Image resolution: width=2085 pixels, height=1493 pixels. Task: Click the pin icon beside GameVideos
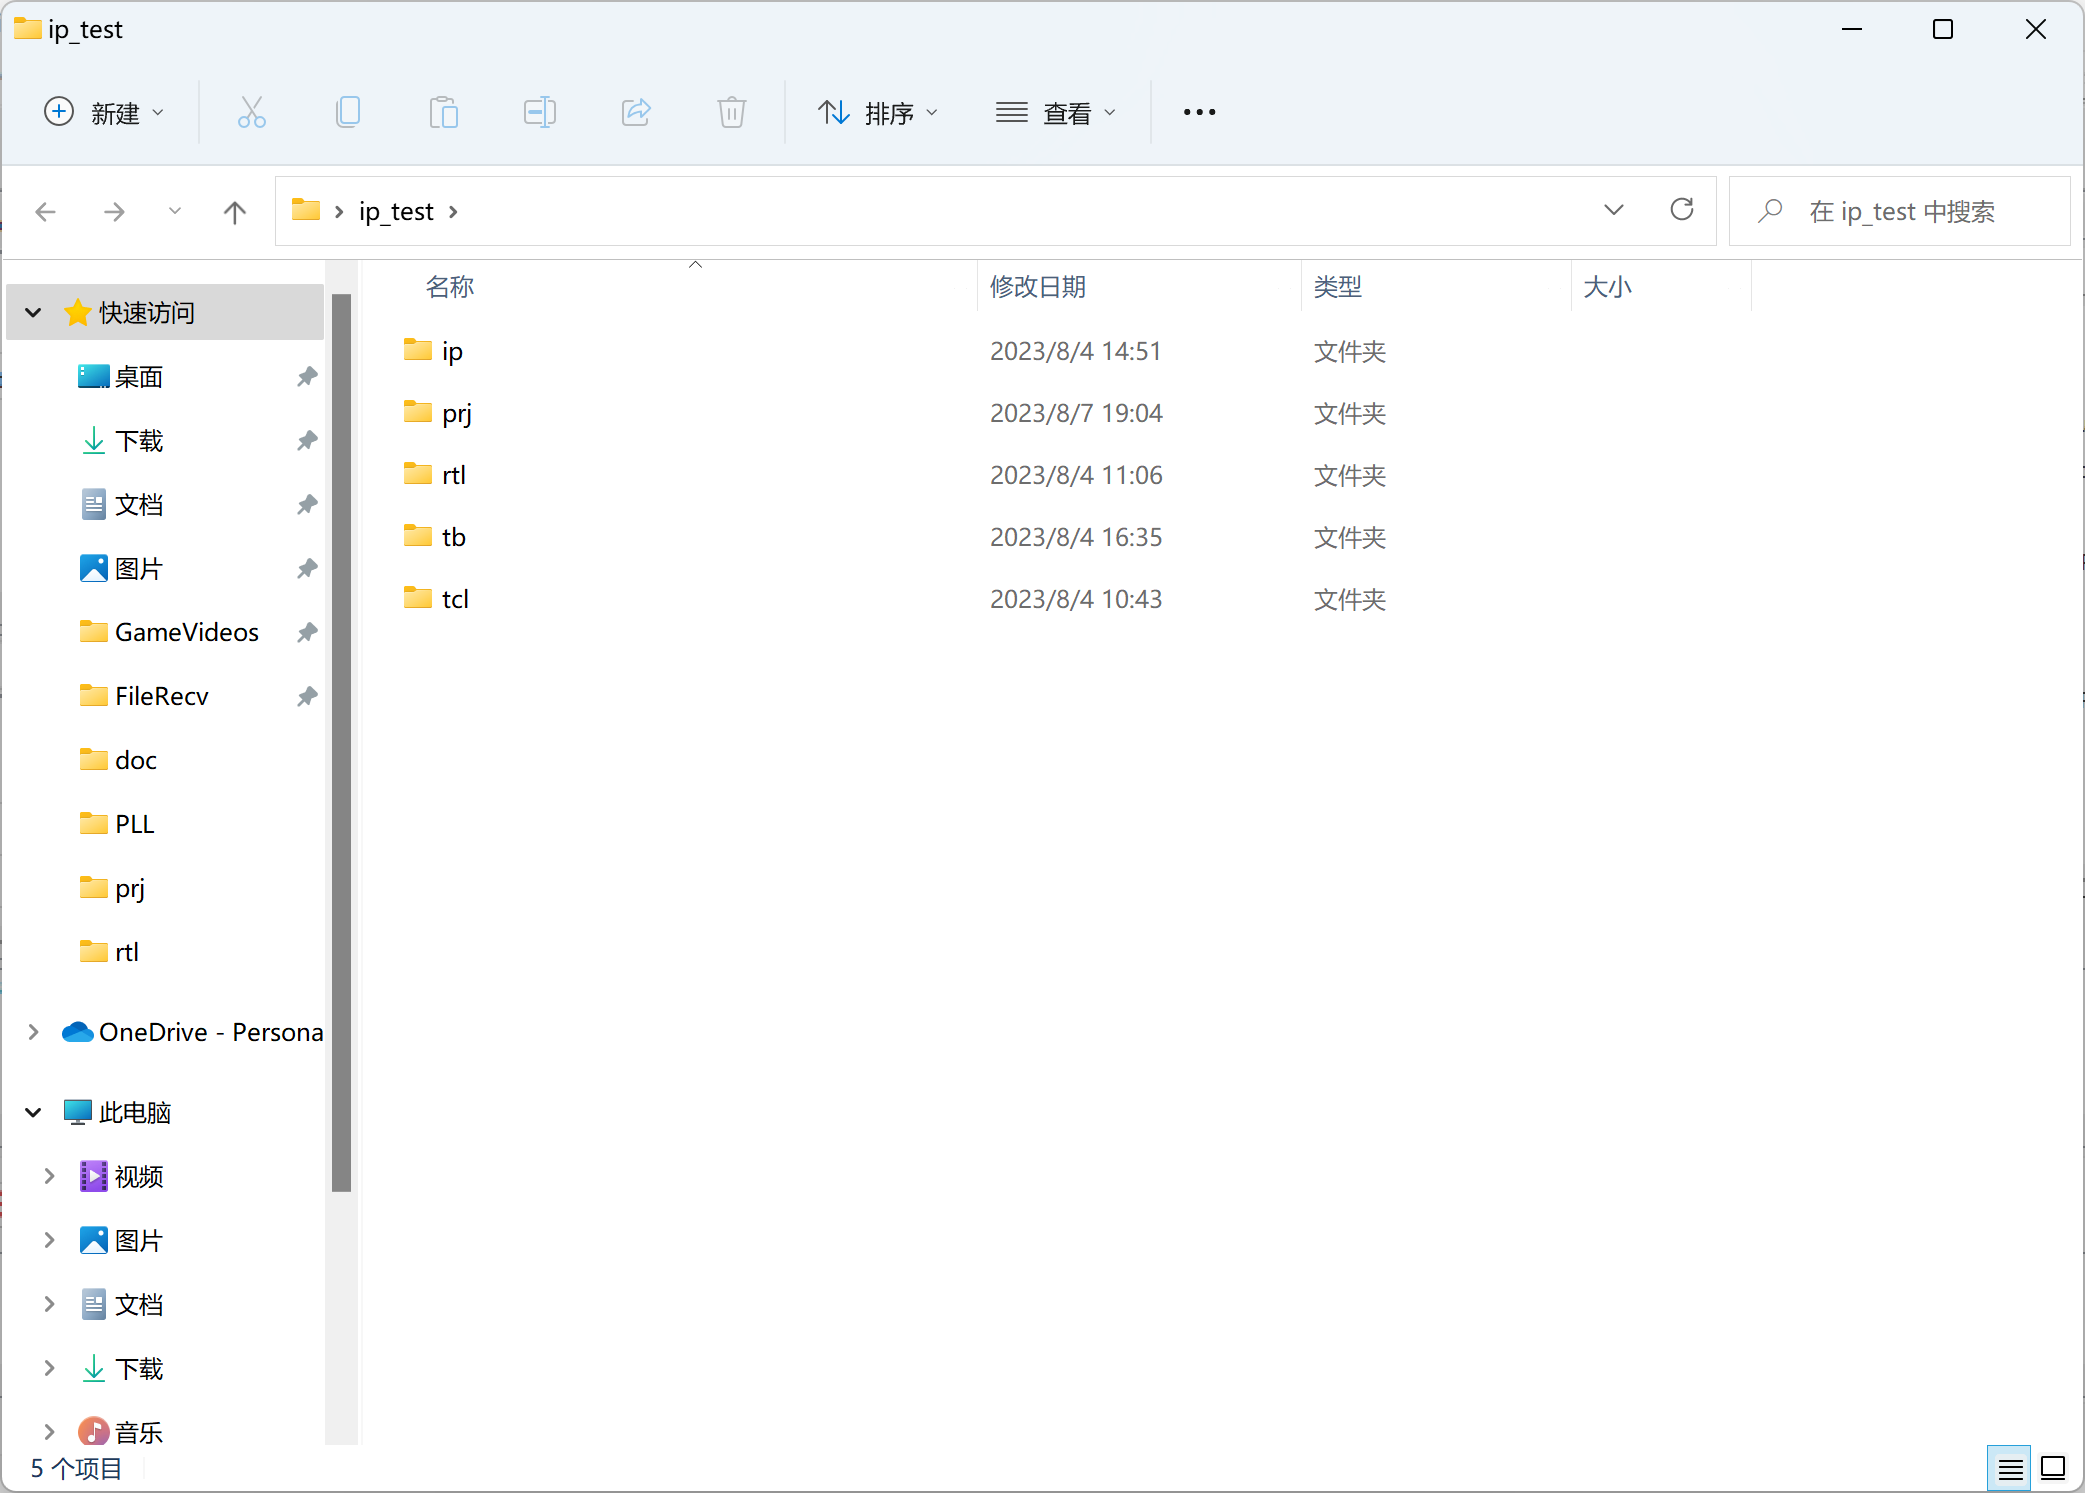[307, 633]
